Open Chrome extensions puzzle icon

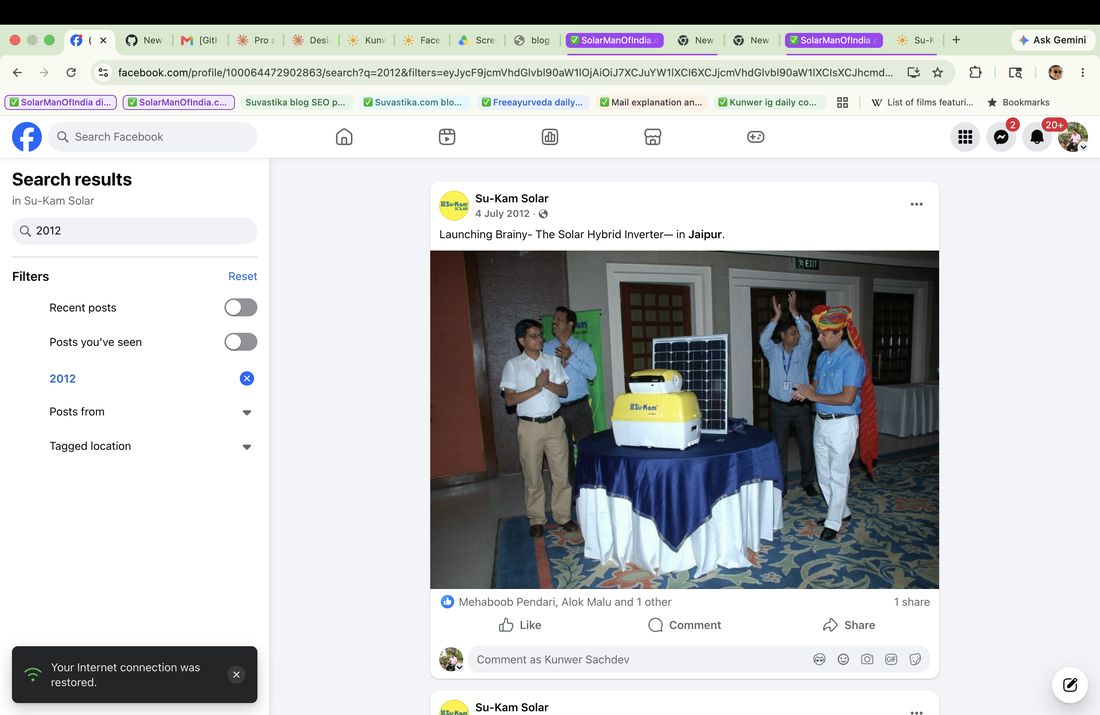(x=975, y=72)
